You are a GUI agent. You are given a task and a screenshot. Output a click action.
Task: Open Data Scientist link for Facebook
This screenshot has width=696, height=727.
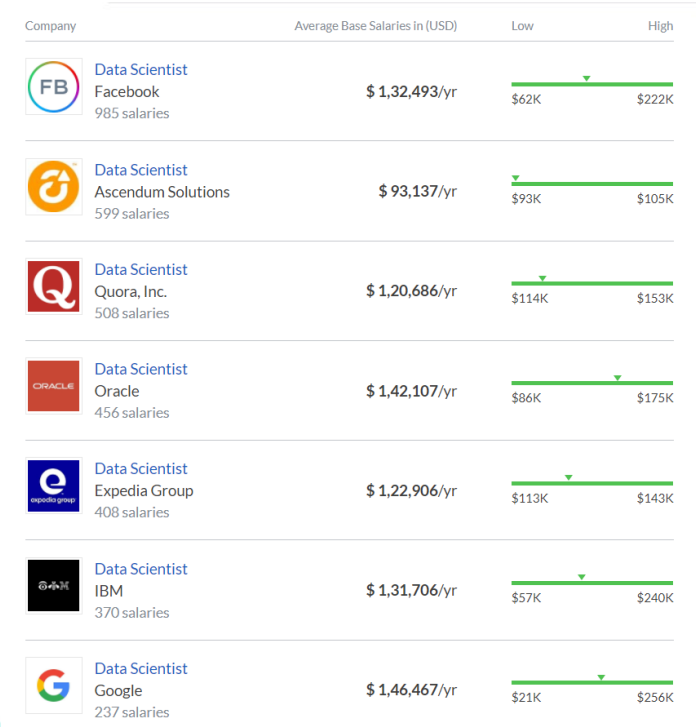[x=141, y=69]
